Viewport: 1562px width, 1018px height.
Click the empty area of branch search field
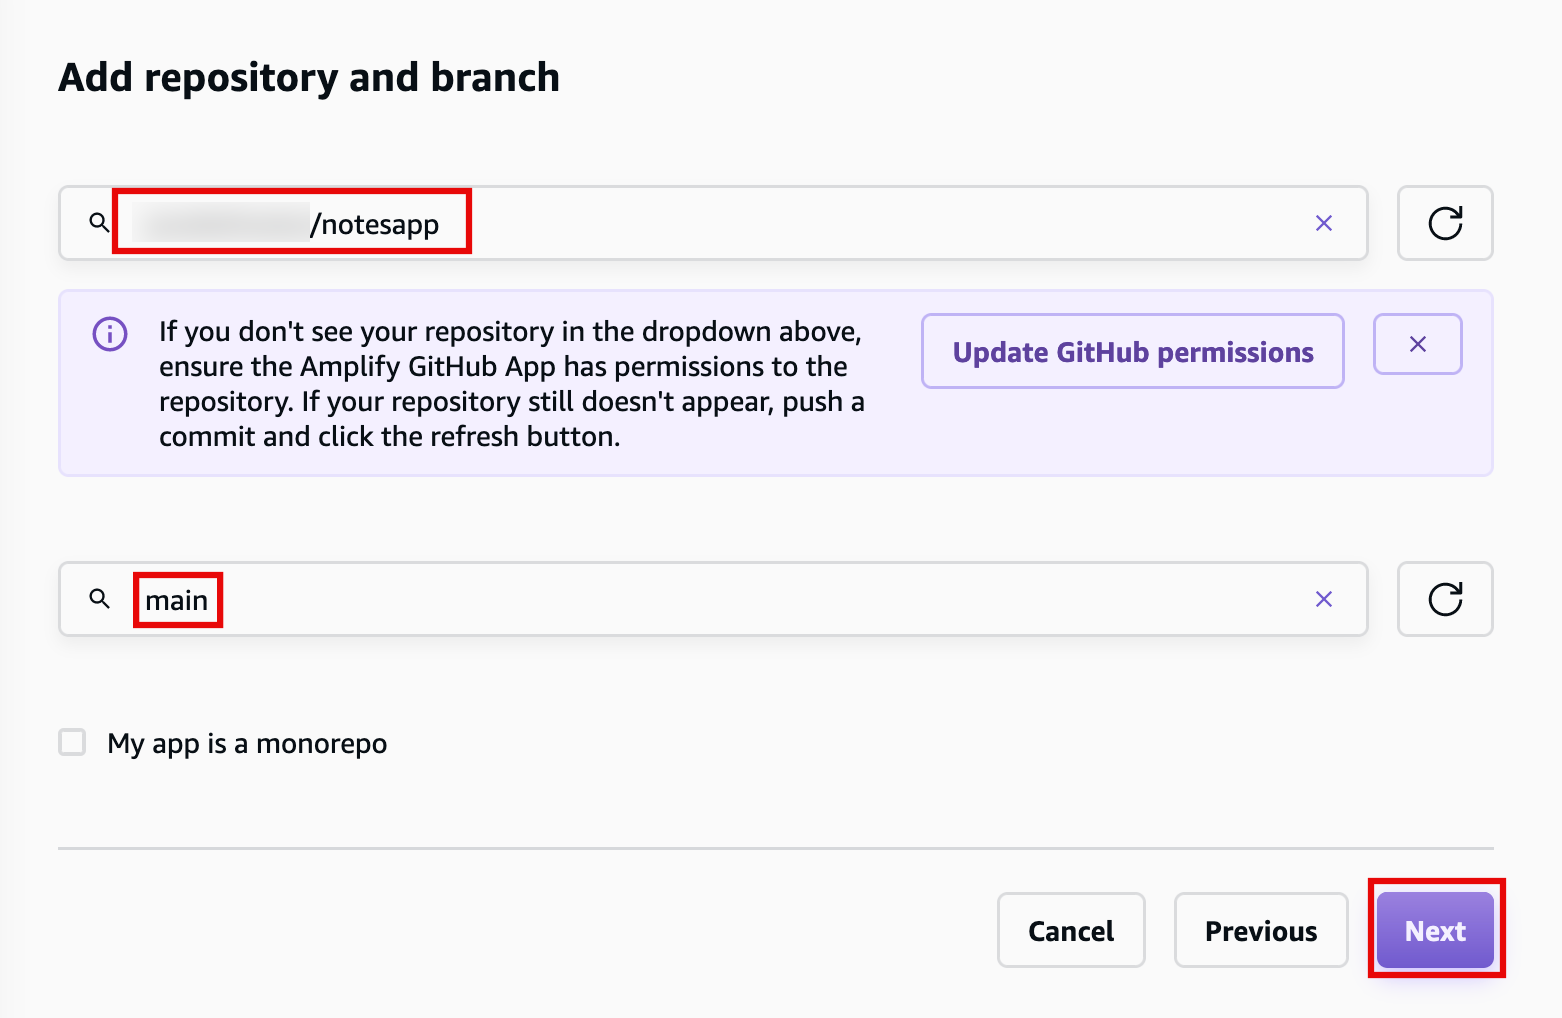click(760, 599)
